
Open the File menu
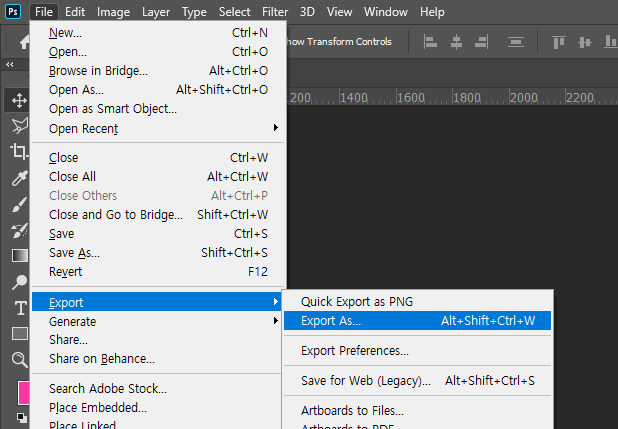coord(44,12)
